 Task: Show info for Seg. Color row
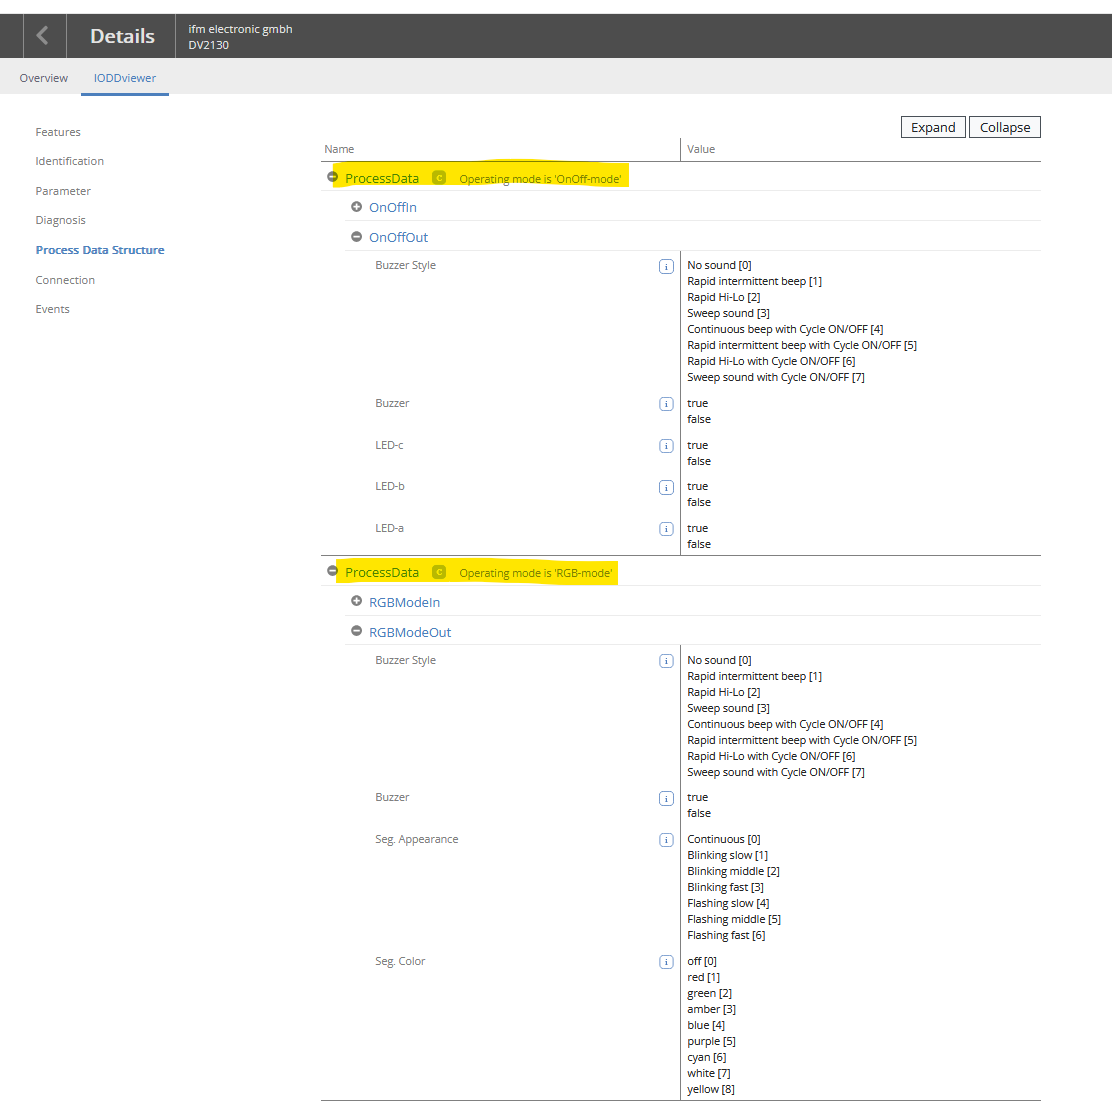click(666, 962)
